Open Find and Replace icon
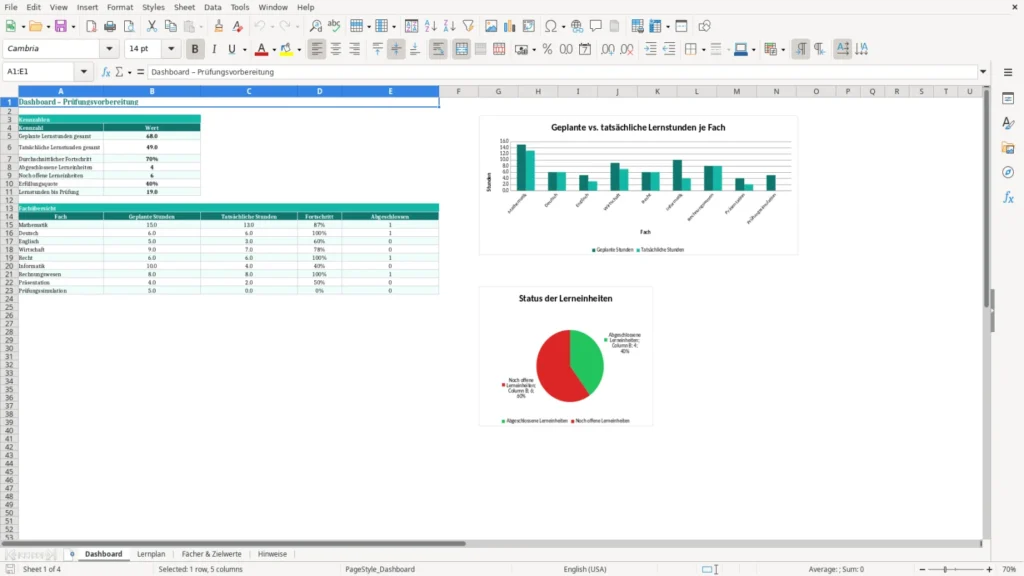The height and width of the screenshot is (576, 1024). click(x=315, y=26)
